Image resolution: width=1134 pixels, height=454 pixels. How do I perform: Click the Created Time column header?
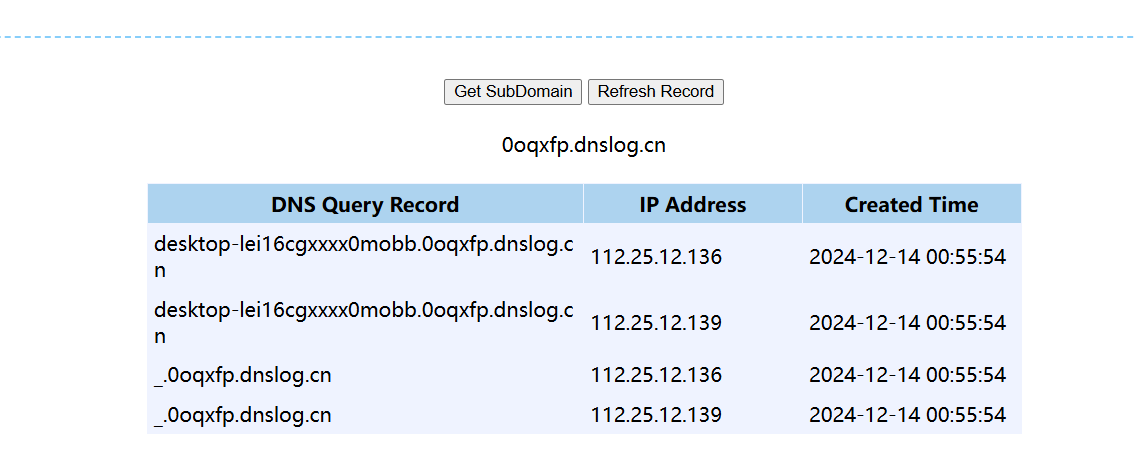point(911,205)
